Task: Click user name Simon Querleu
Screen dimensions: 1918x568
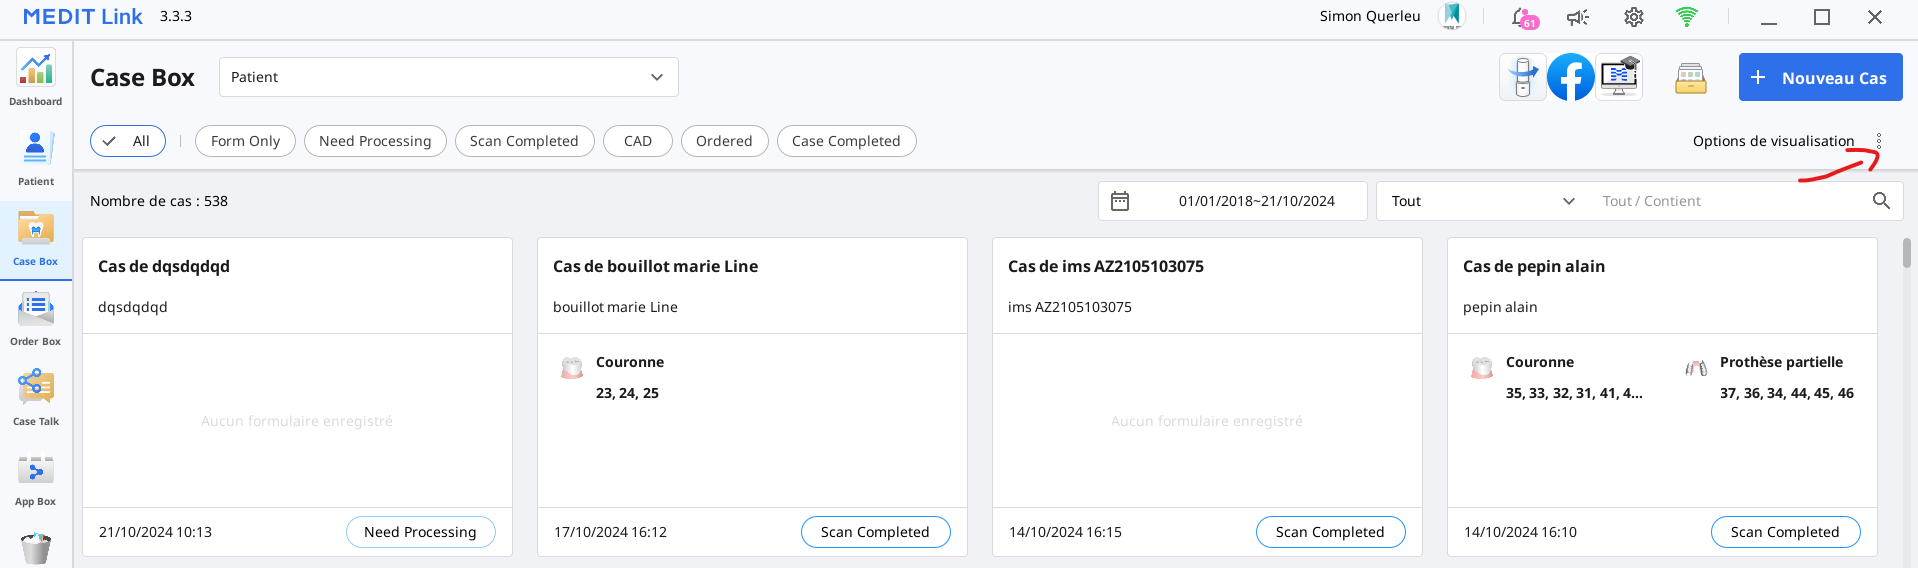Action: point(1369,16)
